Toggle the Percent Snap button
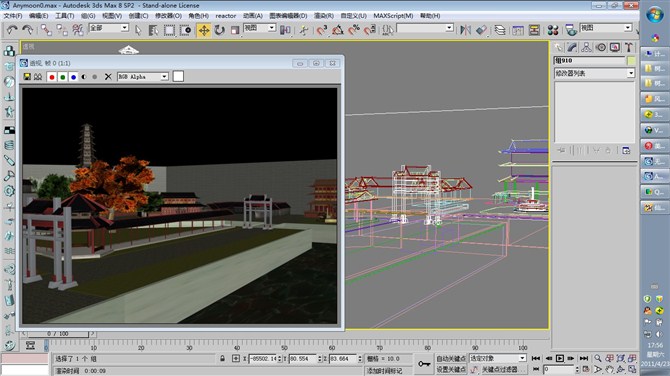 tap(354, 30)
